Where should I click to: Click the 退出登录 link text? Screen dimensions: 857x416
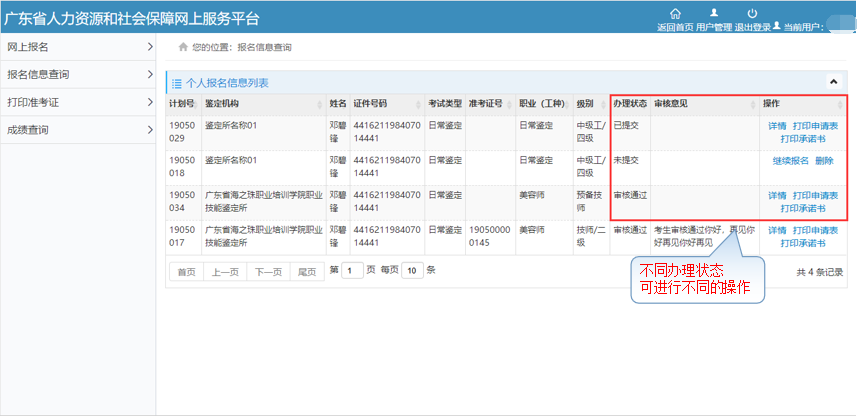(753, 27)
